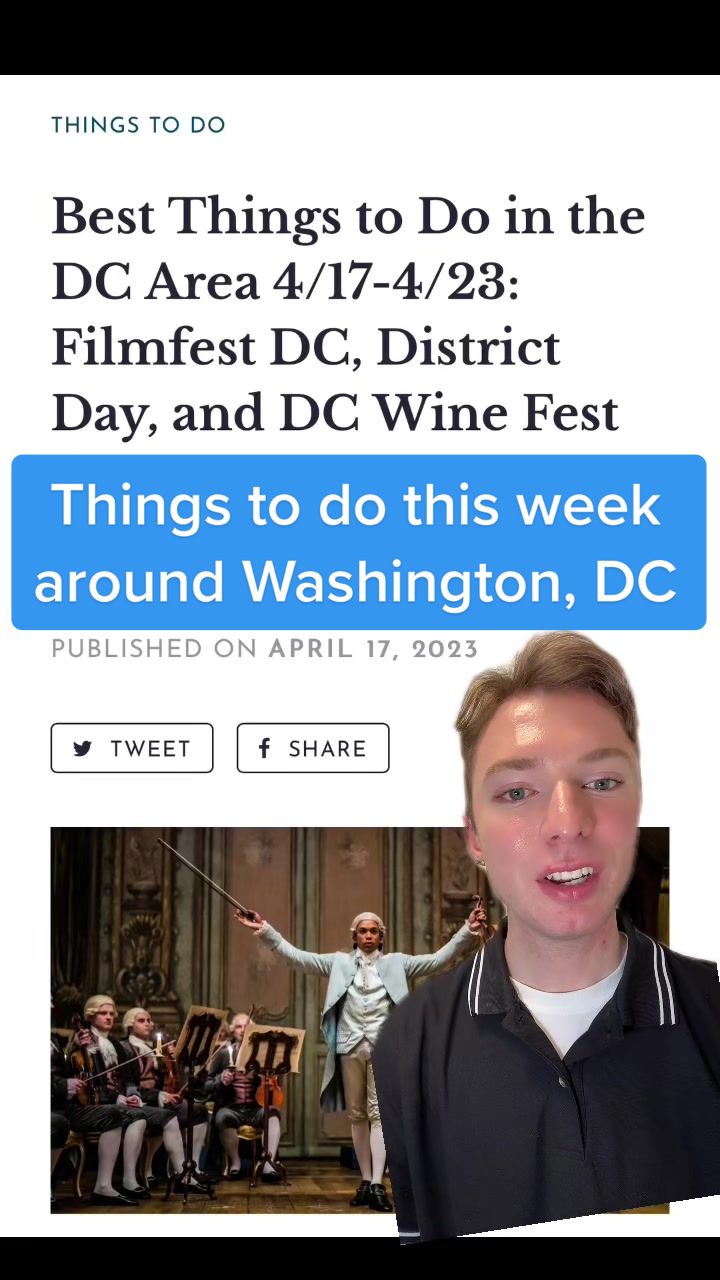Tap 'around Washington, DC' caption line
Image resolution: width=720 pixels, height=1280 pixels.
(x=356, y=580)
